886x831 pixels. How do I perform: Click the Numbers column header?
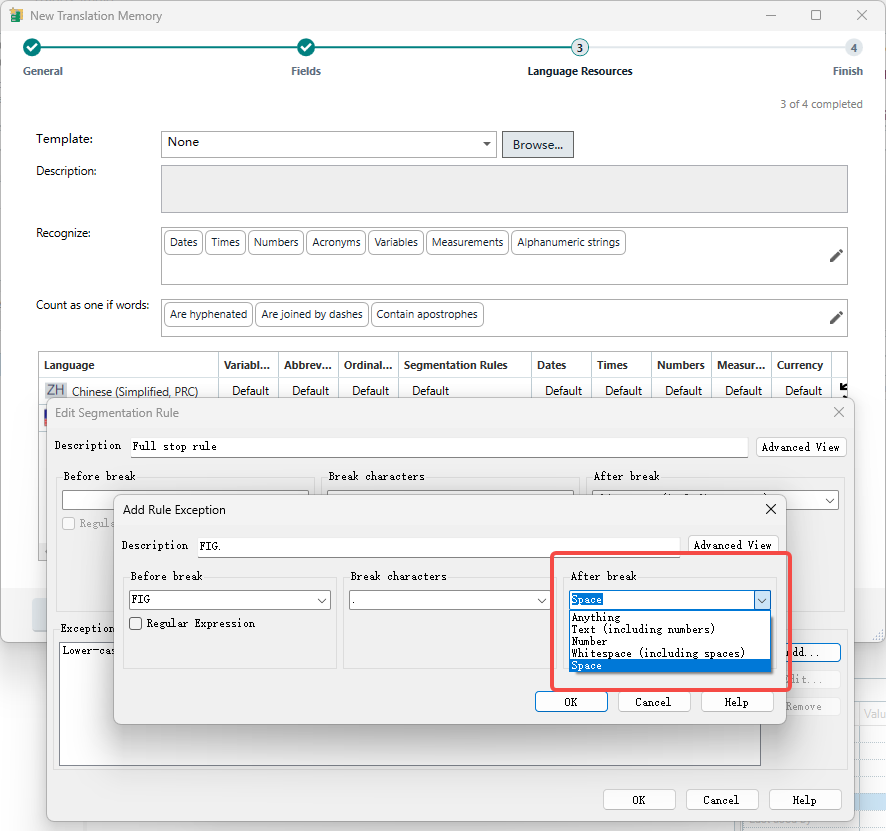(x=681, y=365)
